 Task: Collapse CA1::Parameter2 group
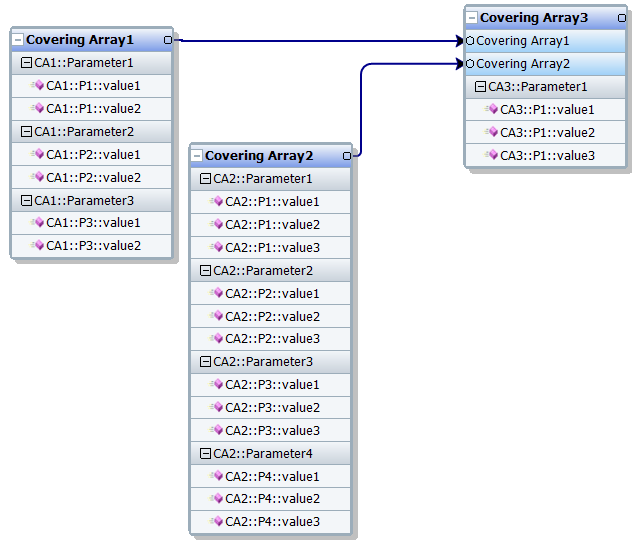(x=26, y=132)
